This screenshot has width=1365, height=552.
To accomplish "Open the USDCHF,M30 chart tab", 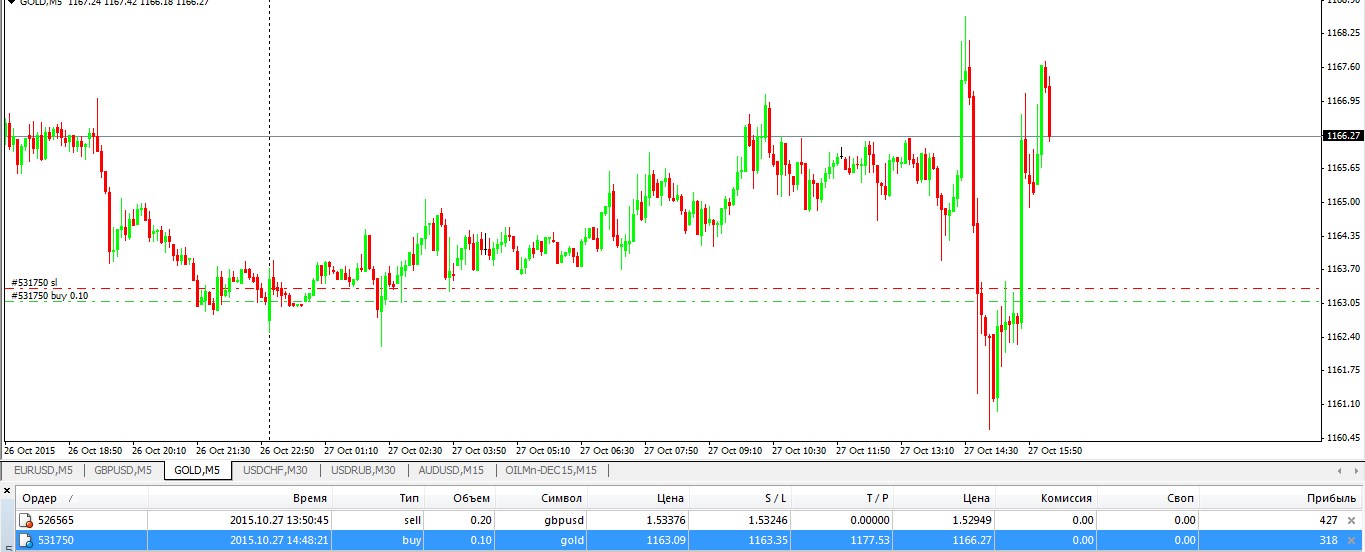I will [275, 470].
